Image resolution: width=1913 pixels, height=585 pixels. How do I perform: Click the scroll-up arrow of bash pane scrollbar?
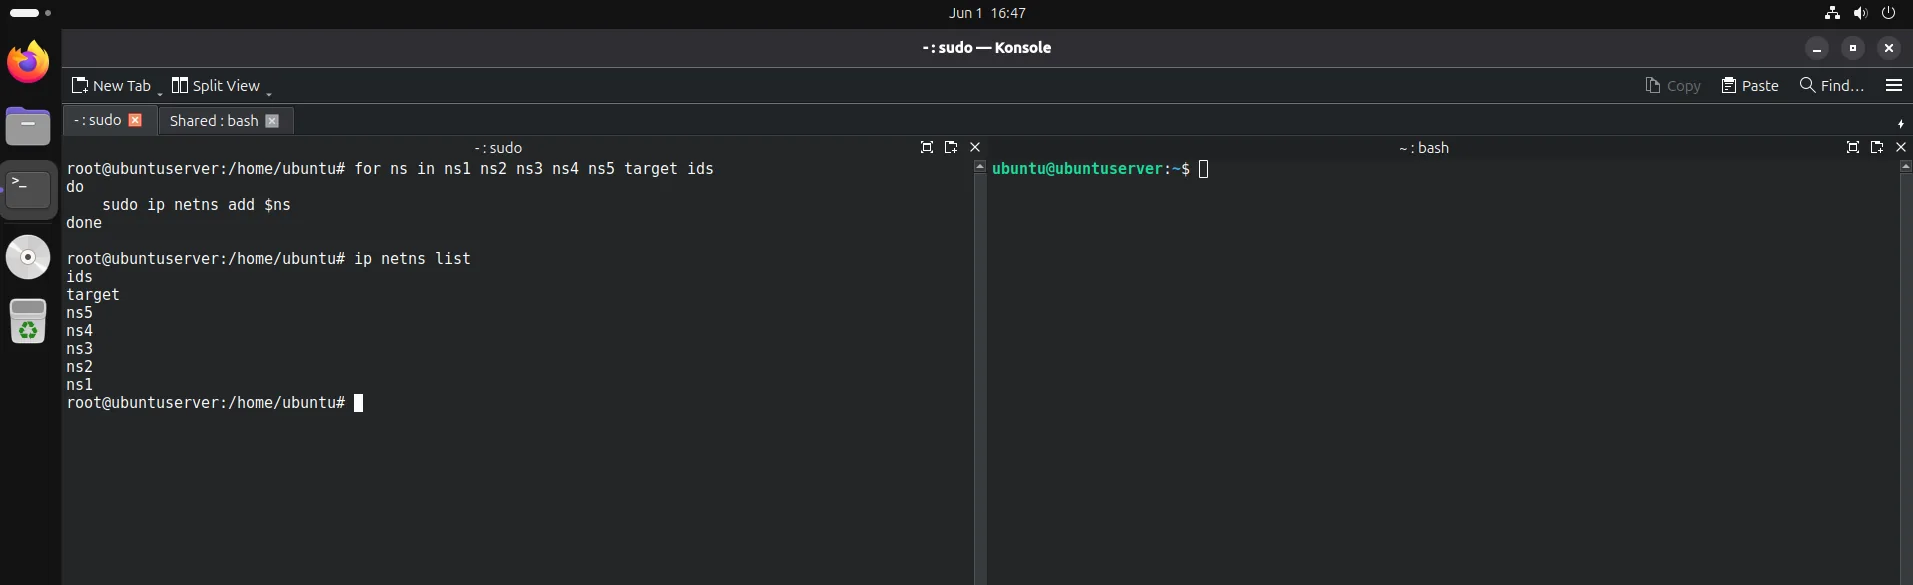point(1906,166)
